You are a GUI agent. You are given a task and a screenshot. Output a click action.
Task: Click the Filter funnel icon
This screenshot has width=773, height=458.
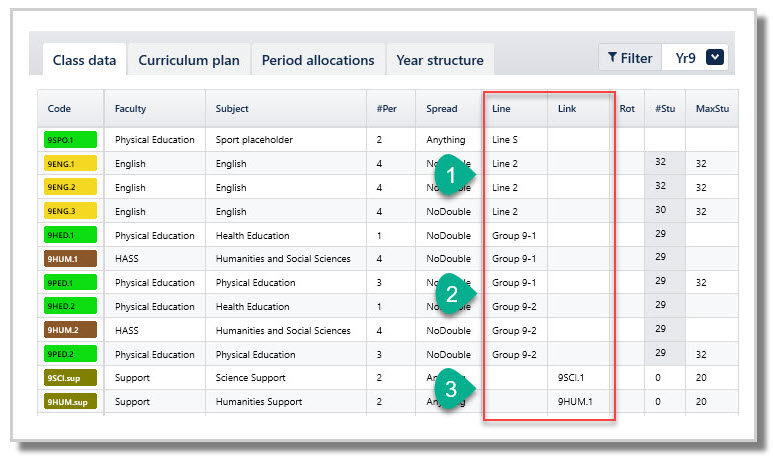point(612,58)
